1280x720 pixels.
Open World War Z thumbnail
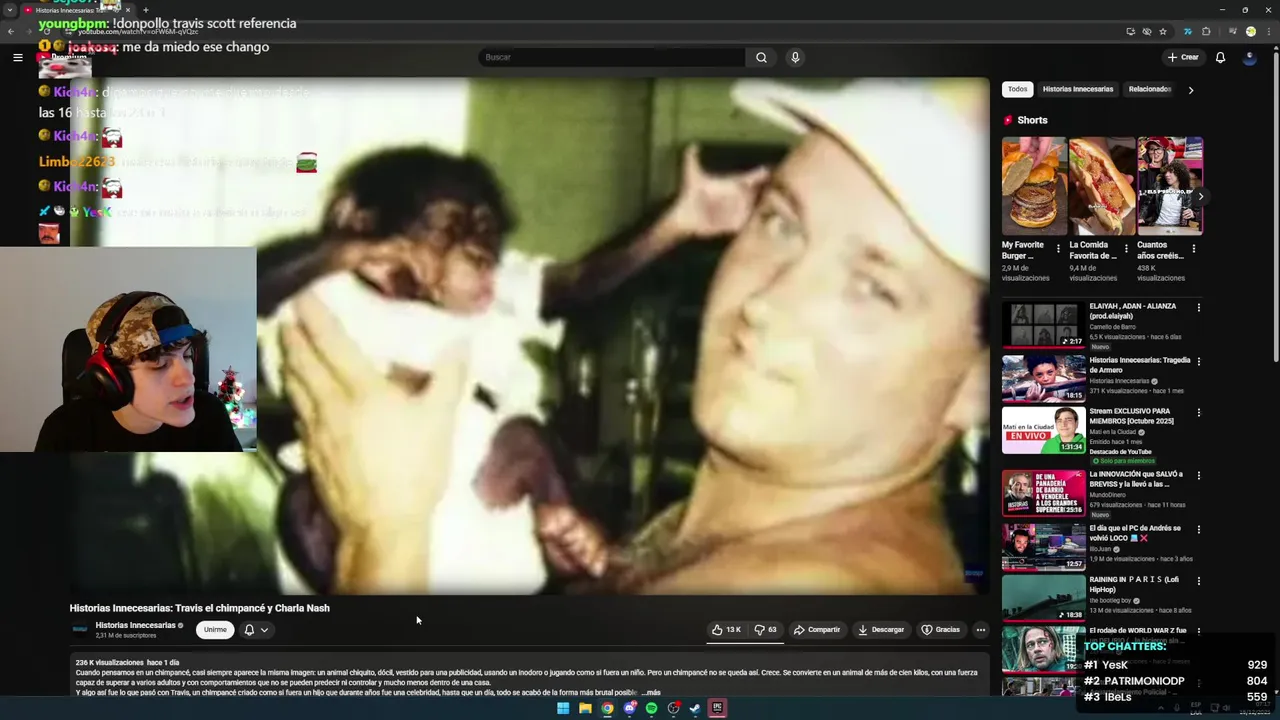coord(1043,649)
